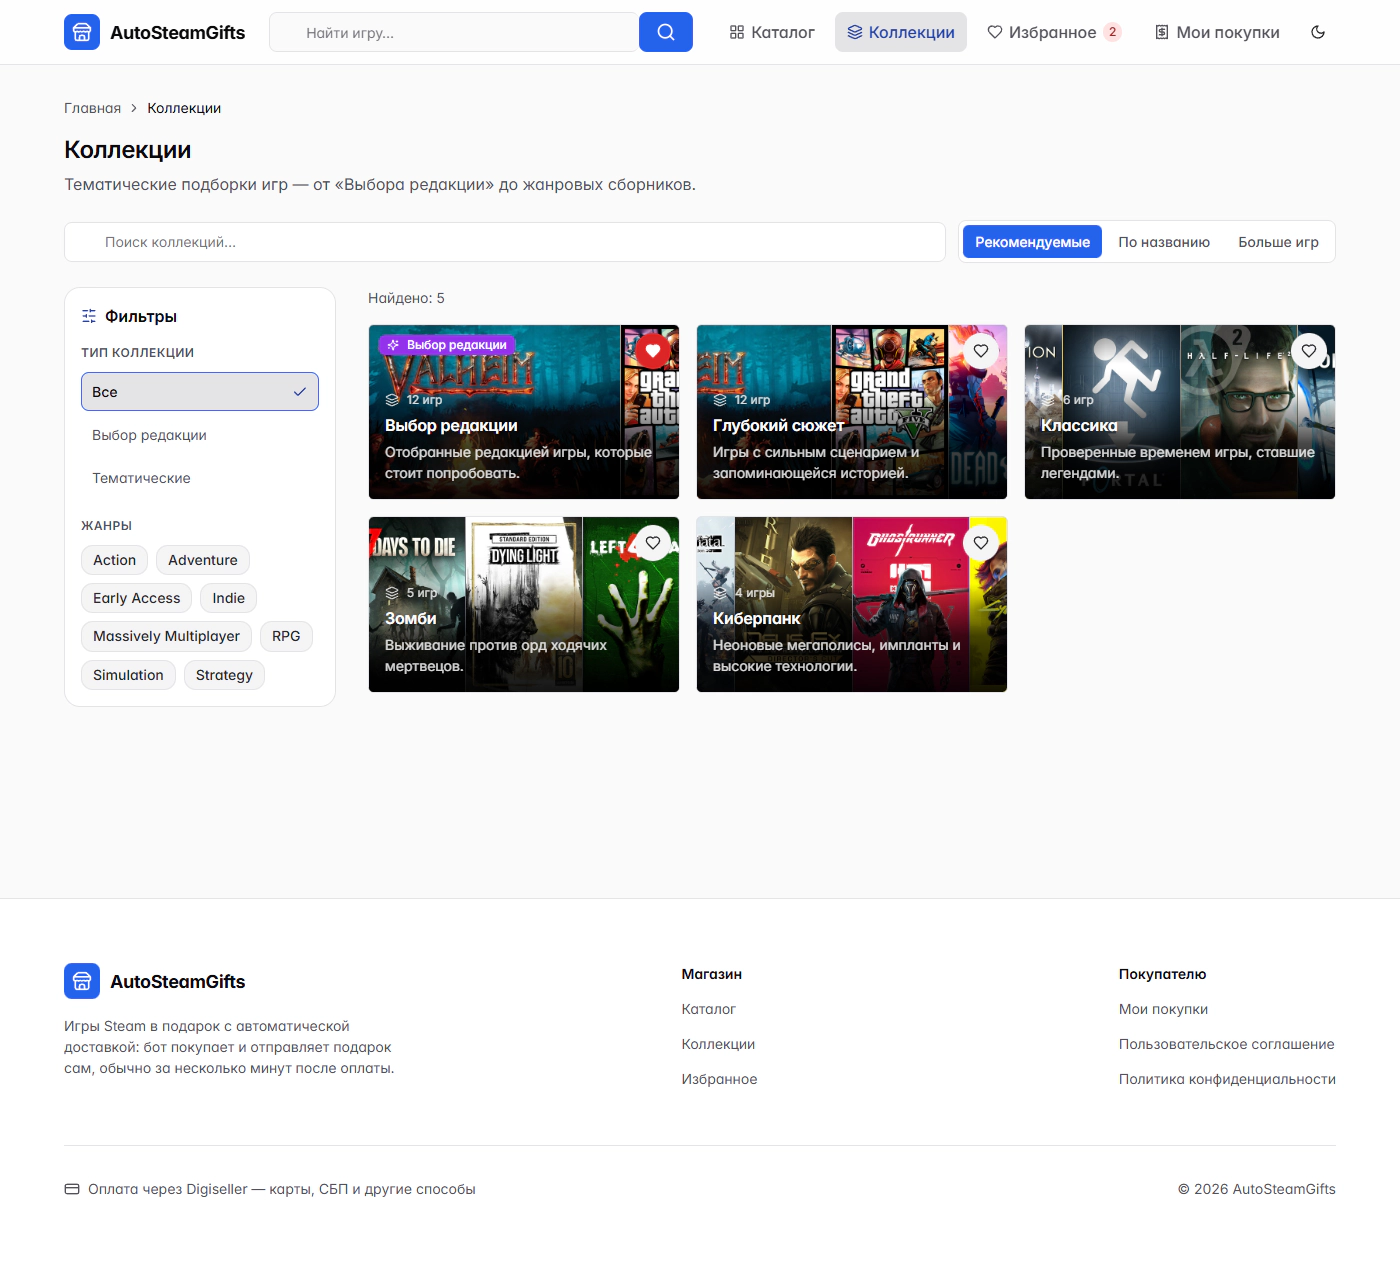Open footer Мои покупки link
The height and width of the screenshot is (1263, 1400).
pos(1163,1009)
